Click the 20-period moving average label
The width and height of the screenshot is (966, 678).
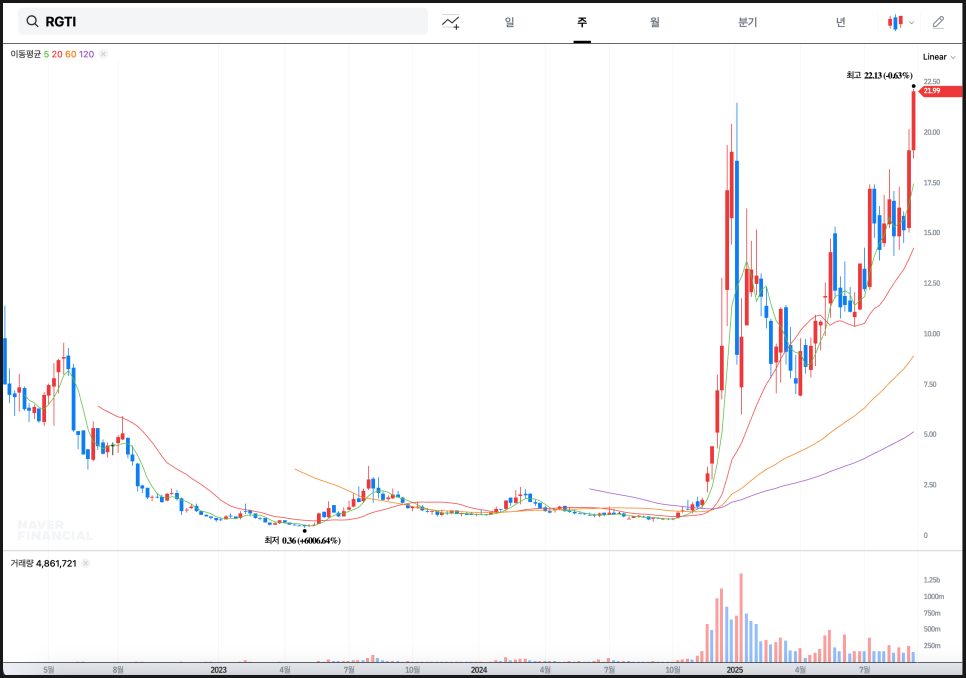point(57,54)
